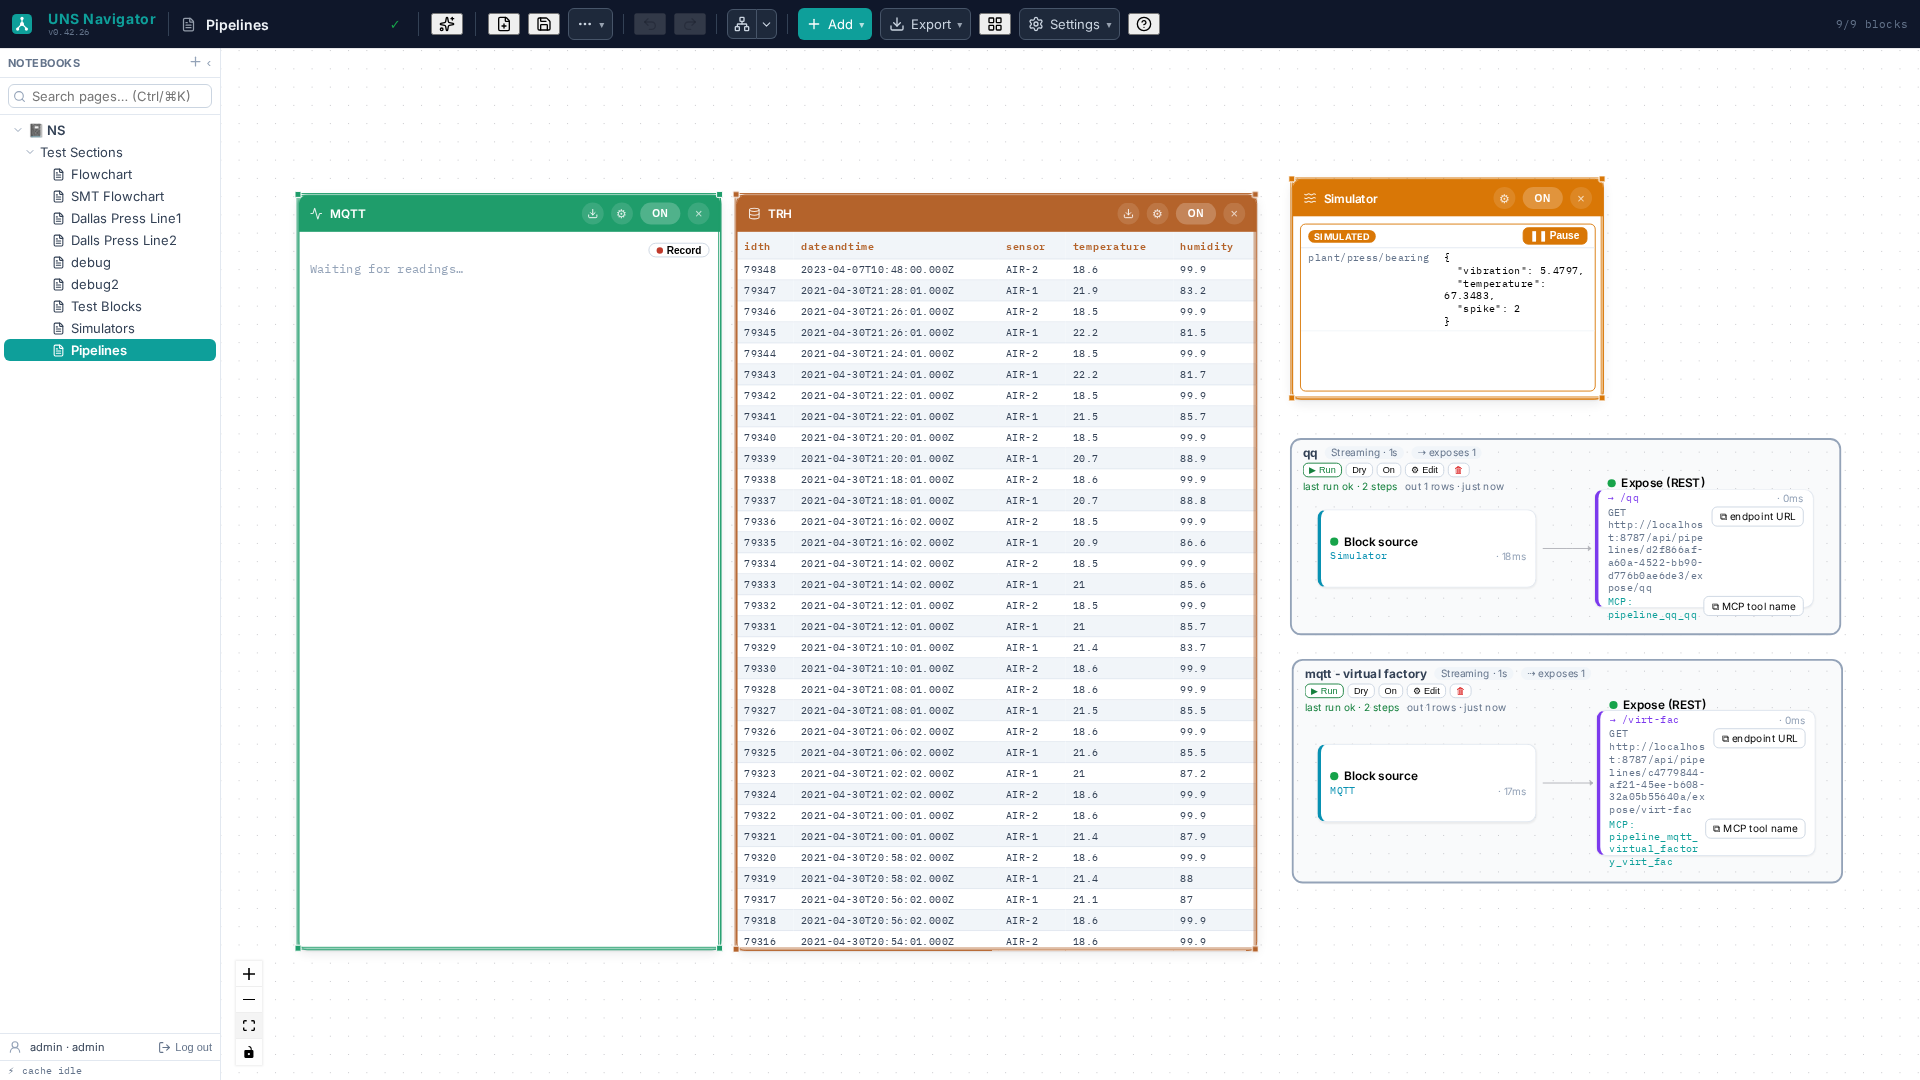This screenshot has height=1080, width=1920.
Task: Close the TRH block
Action: click(1235, 213)
